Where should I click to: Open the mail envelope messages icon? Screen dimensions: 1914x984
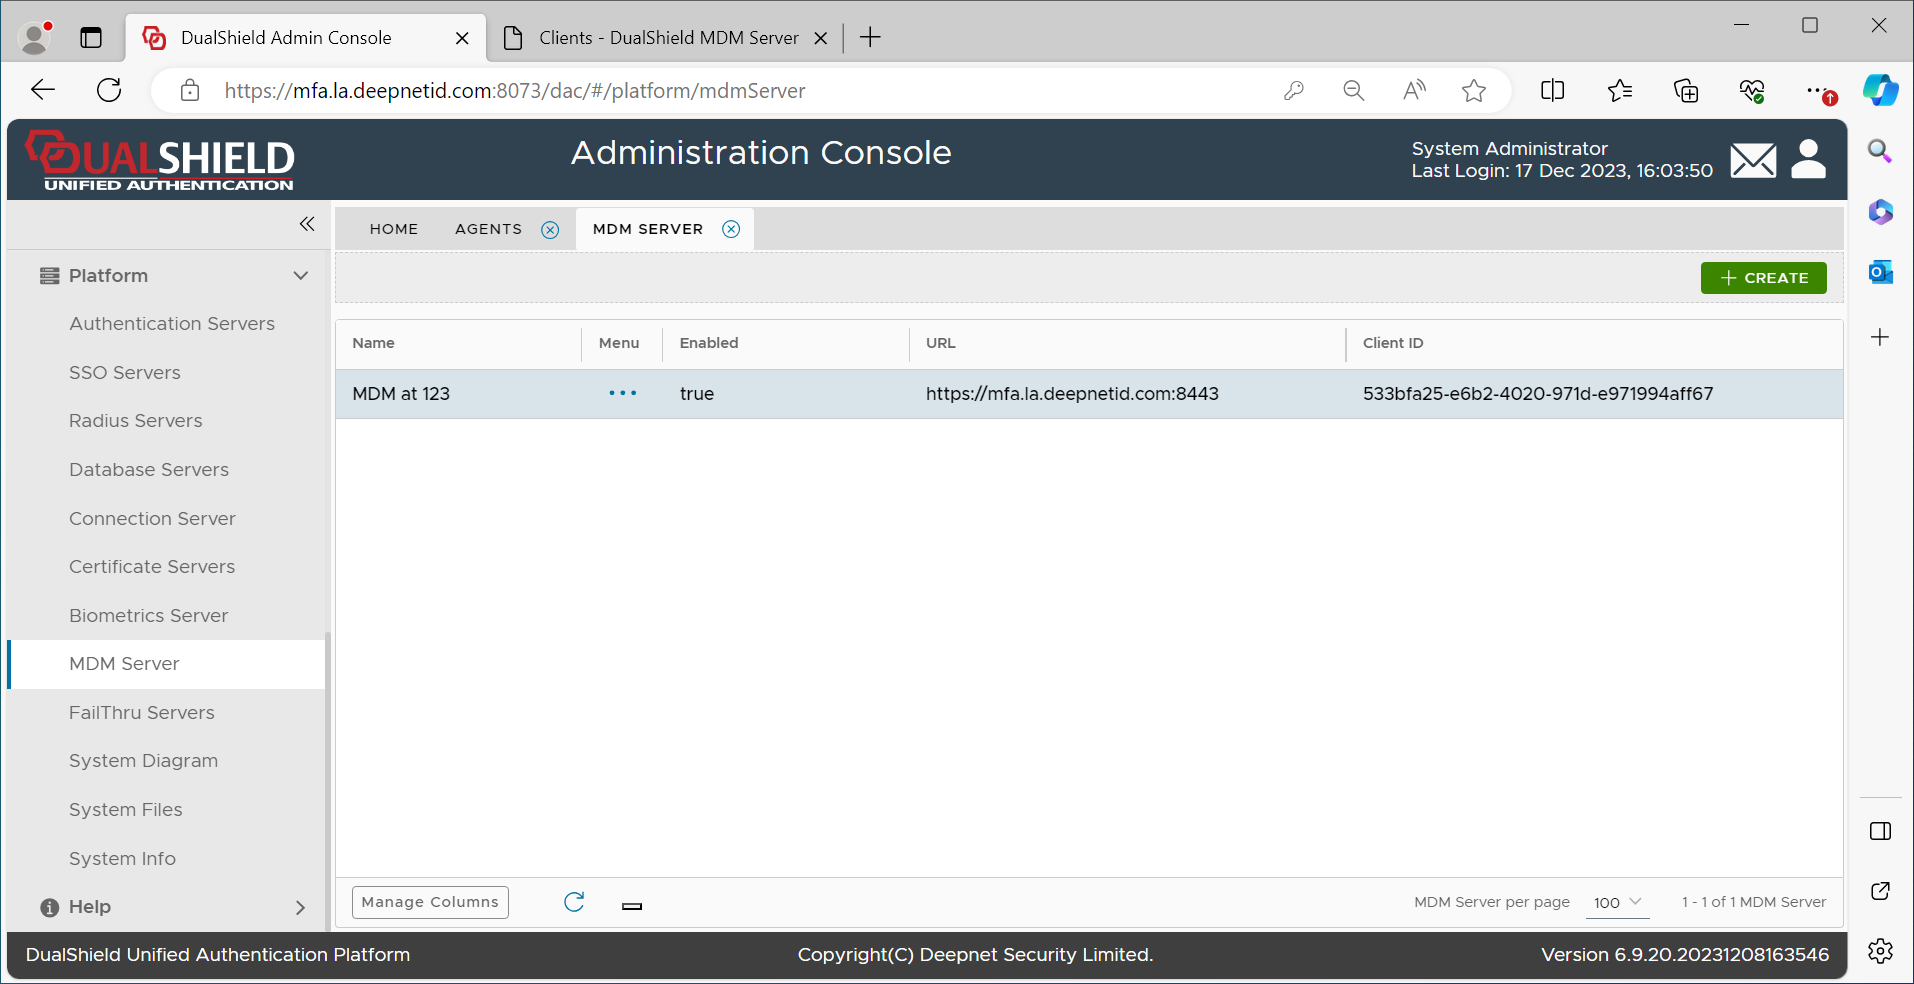pos(1753,160)
